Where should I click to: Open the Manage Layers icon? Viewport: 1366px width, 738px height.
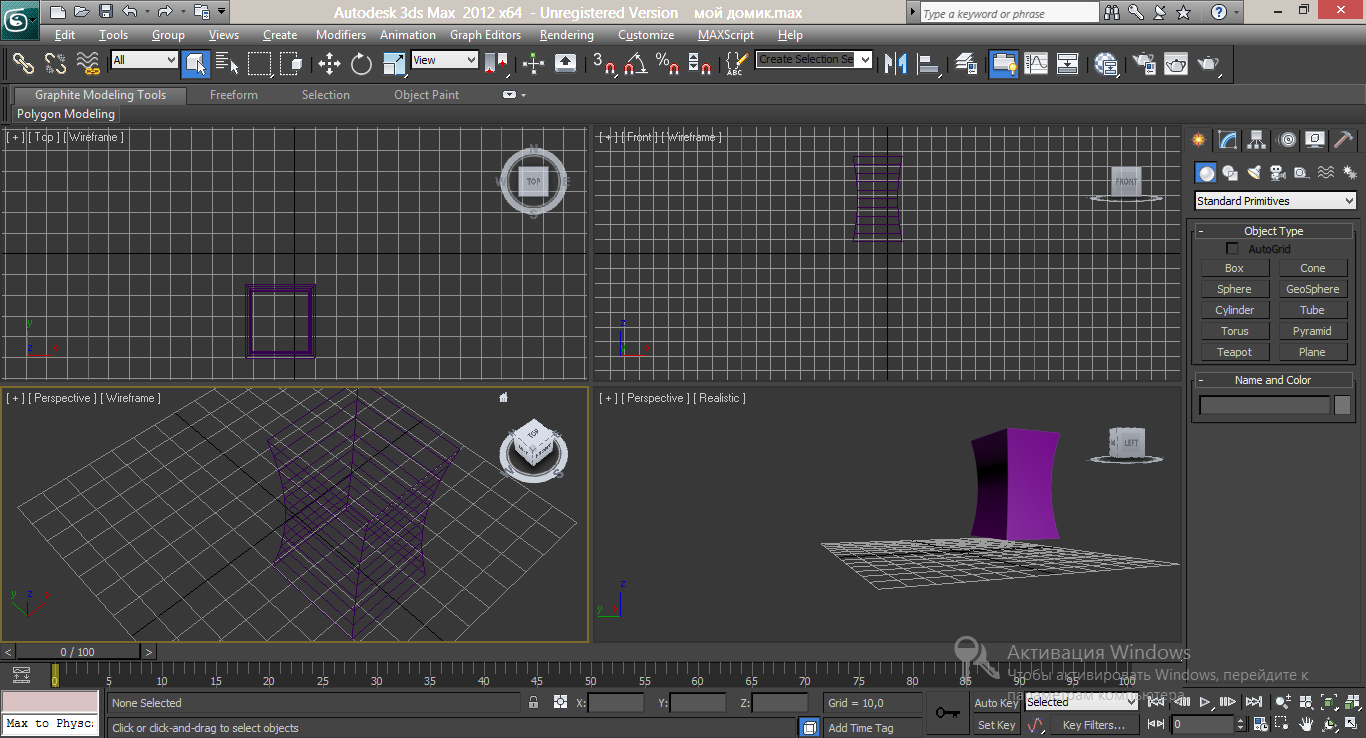coord(966,64)
